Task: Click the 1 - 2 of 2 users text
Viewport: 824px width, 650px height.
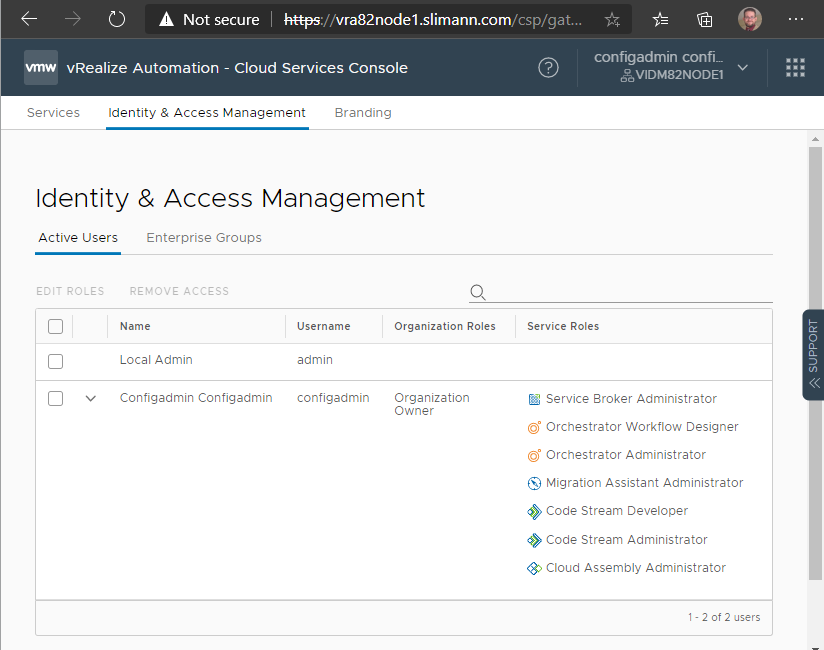Action: (x=724, y=617)
